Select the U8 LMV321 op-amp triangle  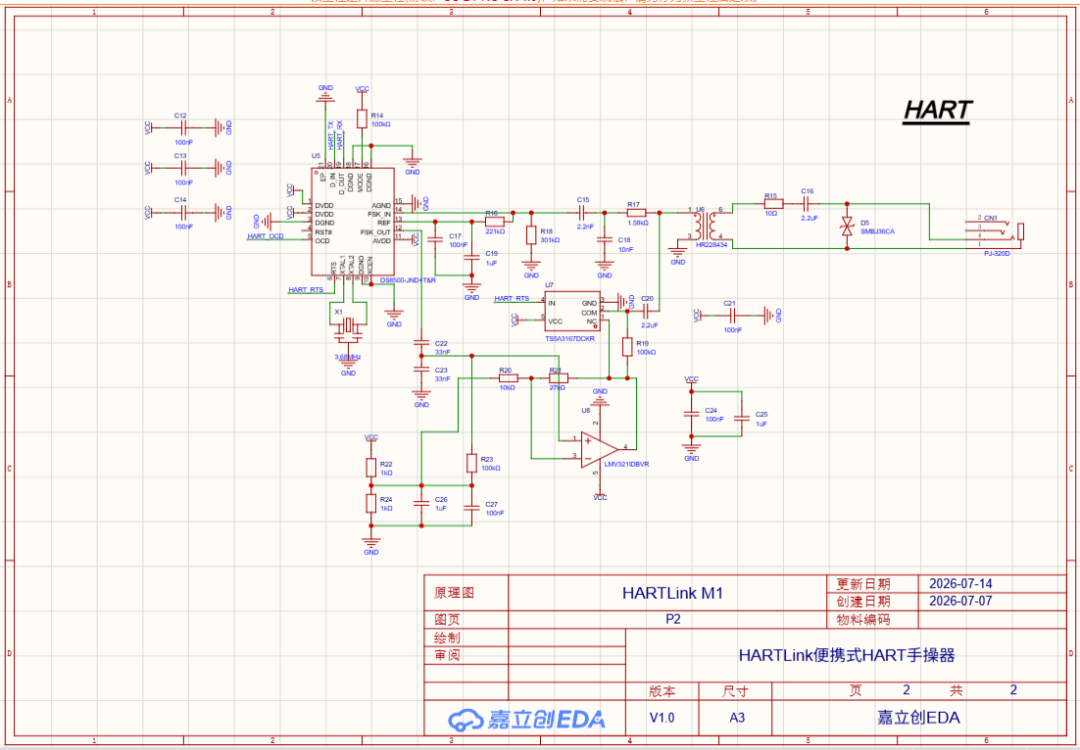[599, 448]
